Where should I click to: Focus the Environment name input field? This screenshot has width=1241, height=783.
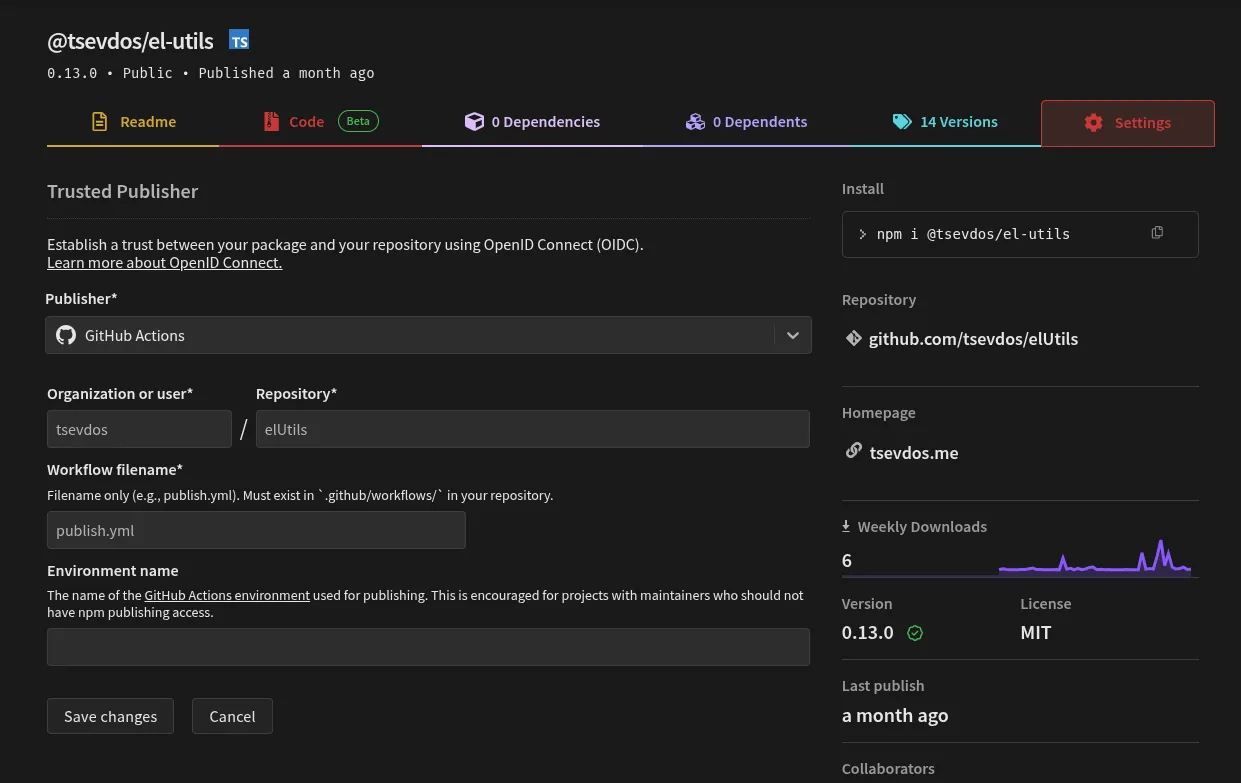click(x=428, y=647)
